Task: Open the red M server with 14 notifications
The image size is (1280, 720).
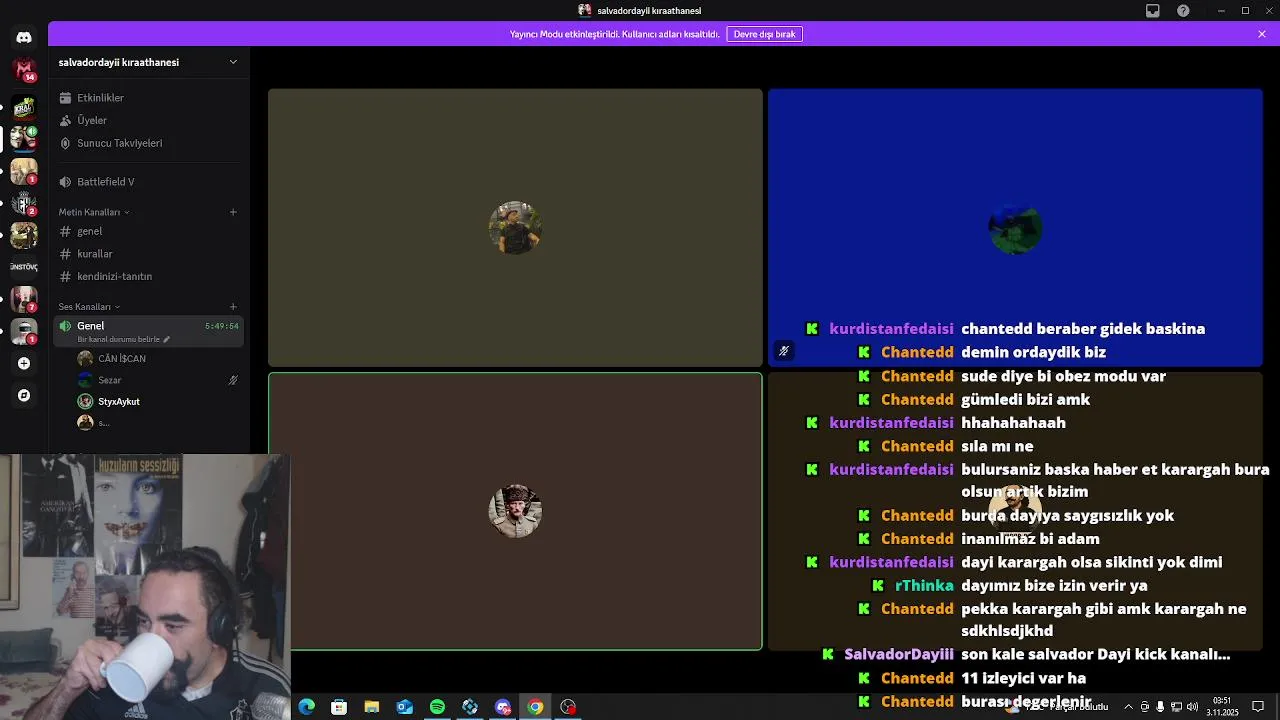Action: [x=24, y=70]
